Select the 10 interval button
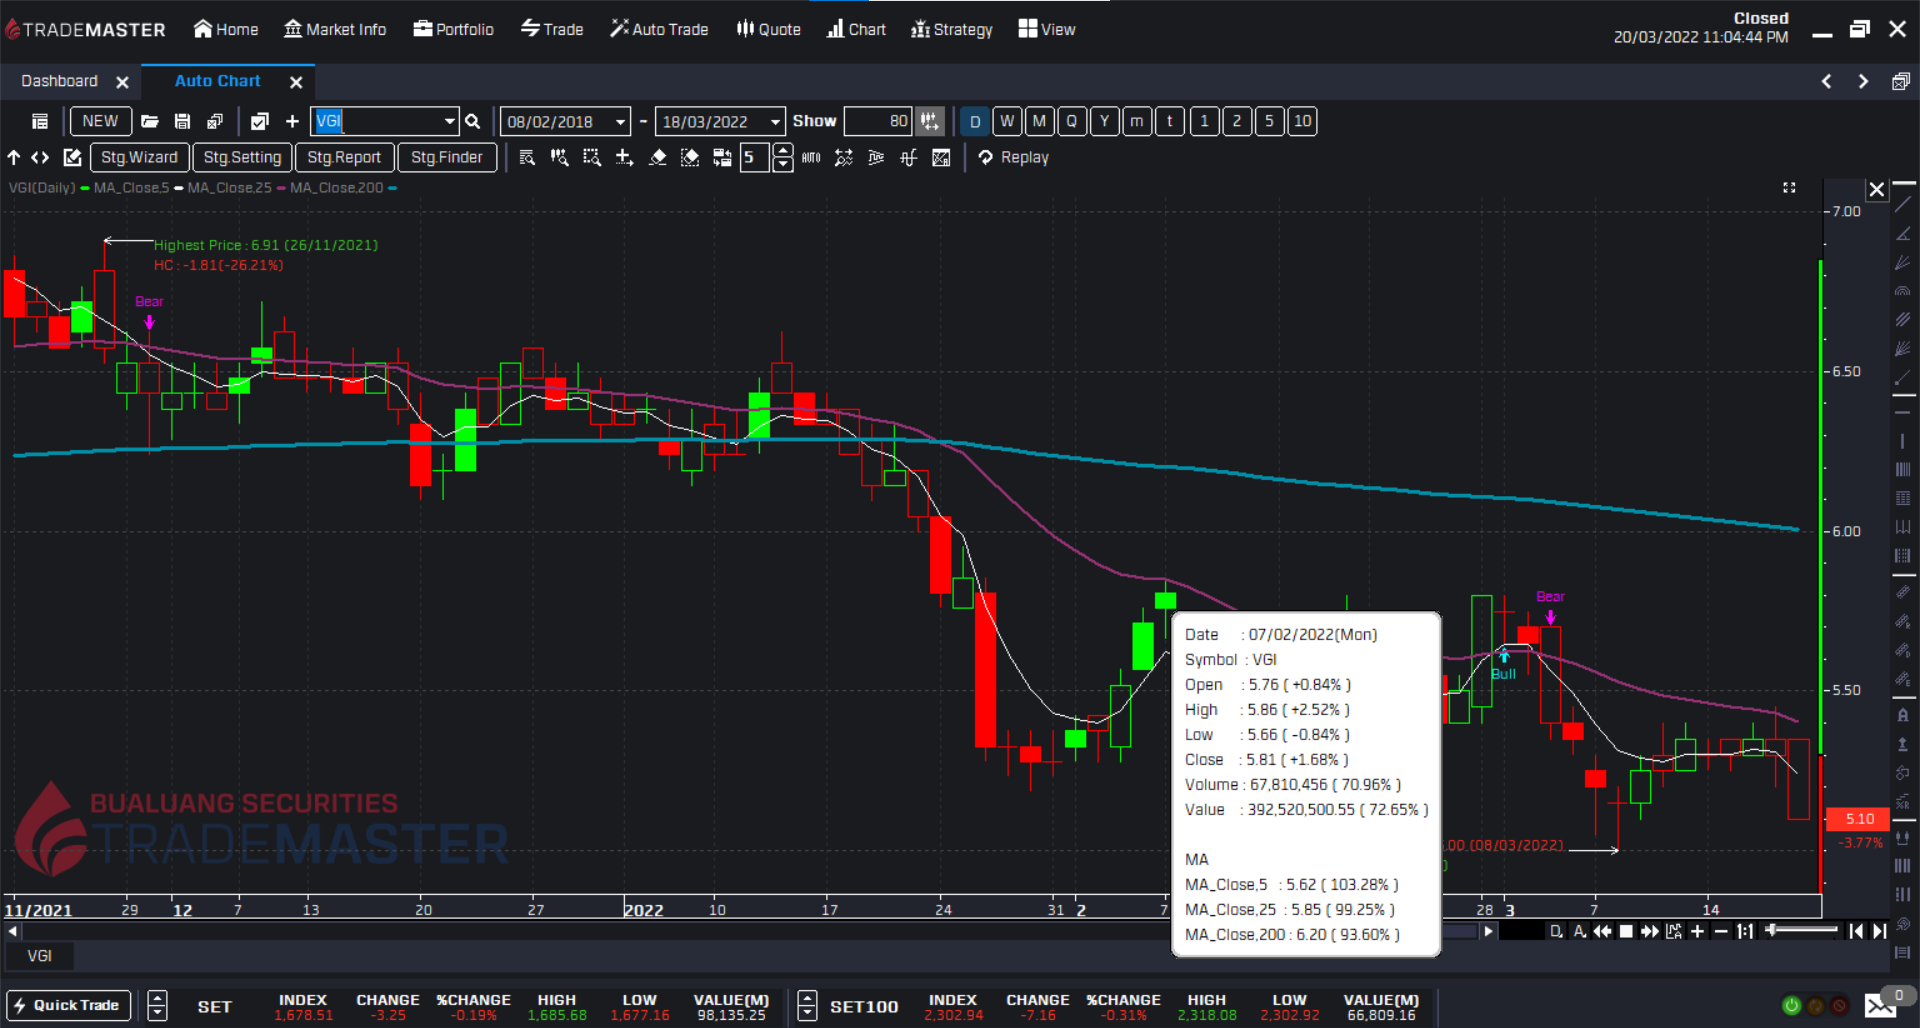 click(1302, 121)
